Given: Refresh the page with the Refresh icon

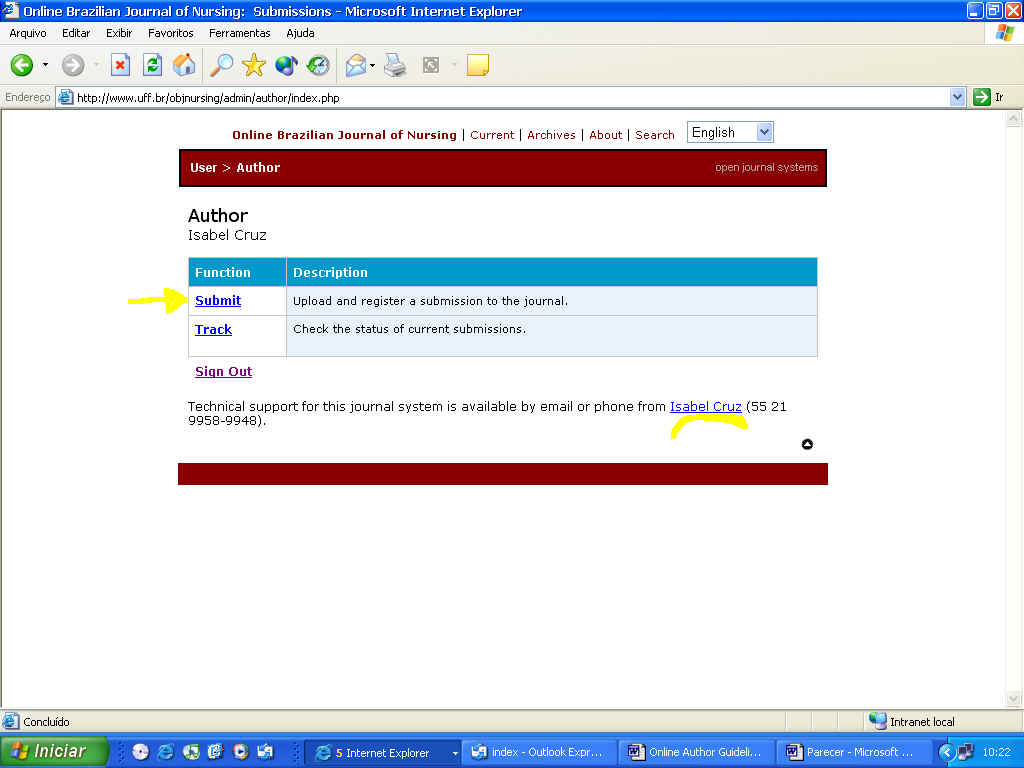Looking at the screenshot, I should click(152, 66).
